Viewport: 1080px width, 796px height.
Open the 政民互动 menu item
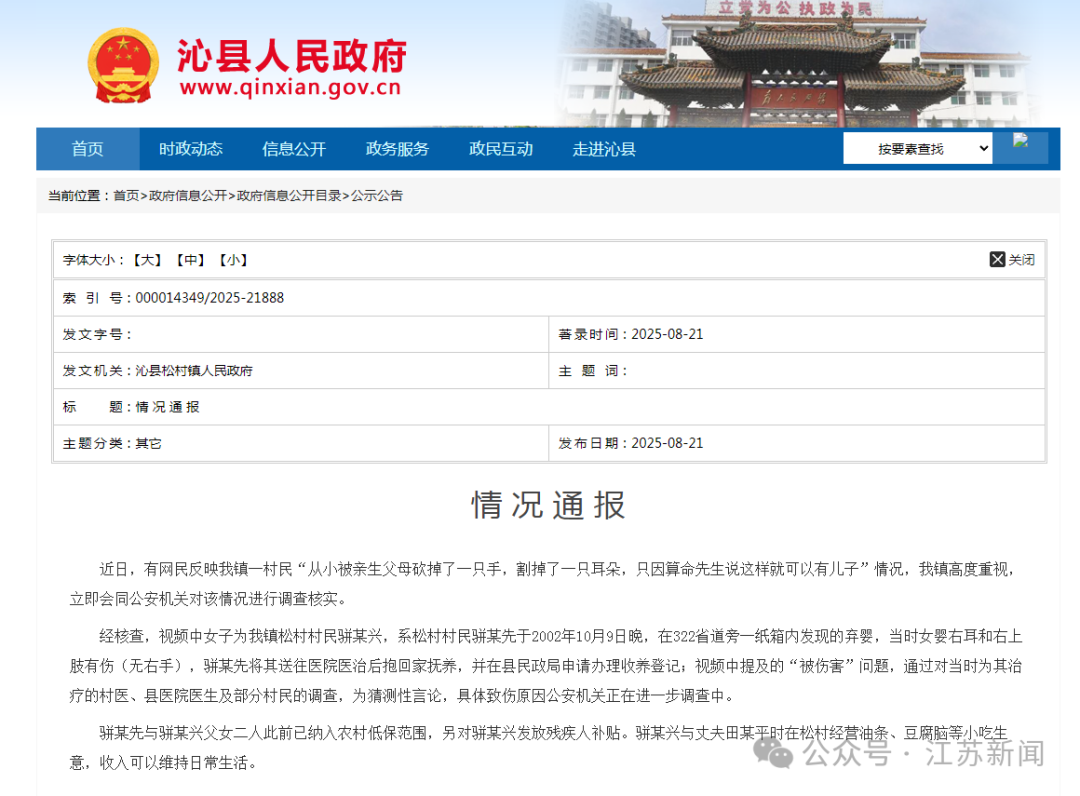point(500,148)
